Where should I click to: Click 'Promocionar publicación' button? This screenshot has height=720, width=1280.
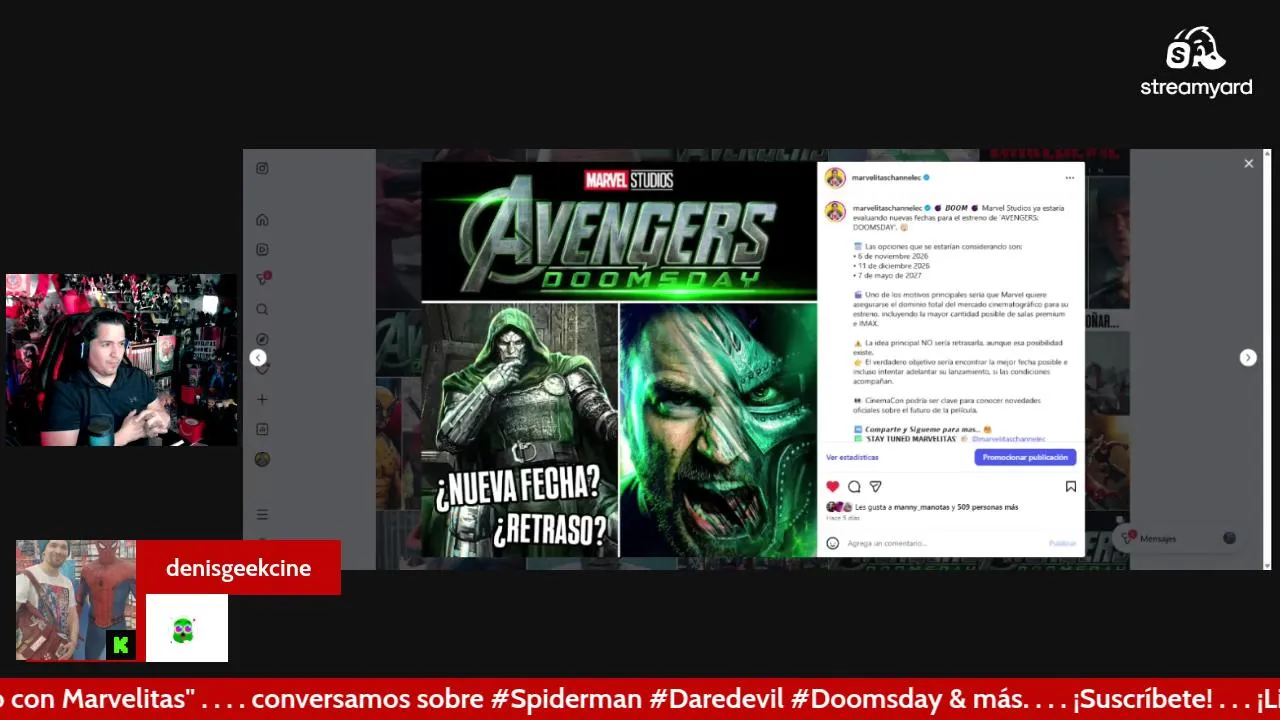pos(1025,457)
